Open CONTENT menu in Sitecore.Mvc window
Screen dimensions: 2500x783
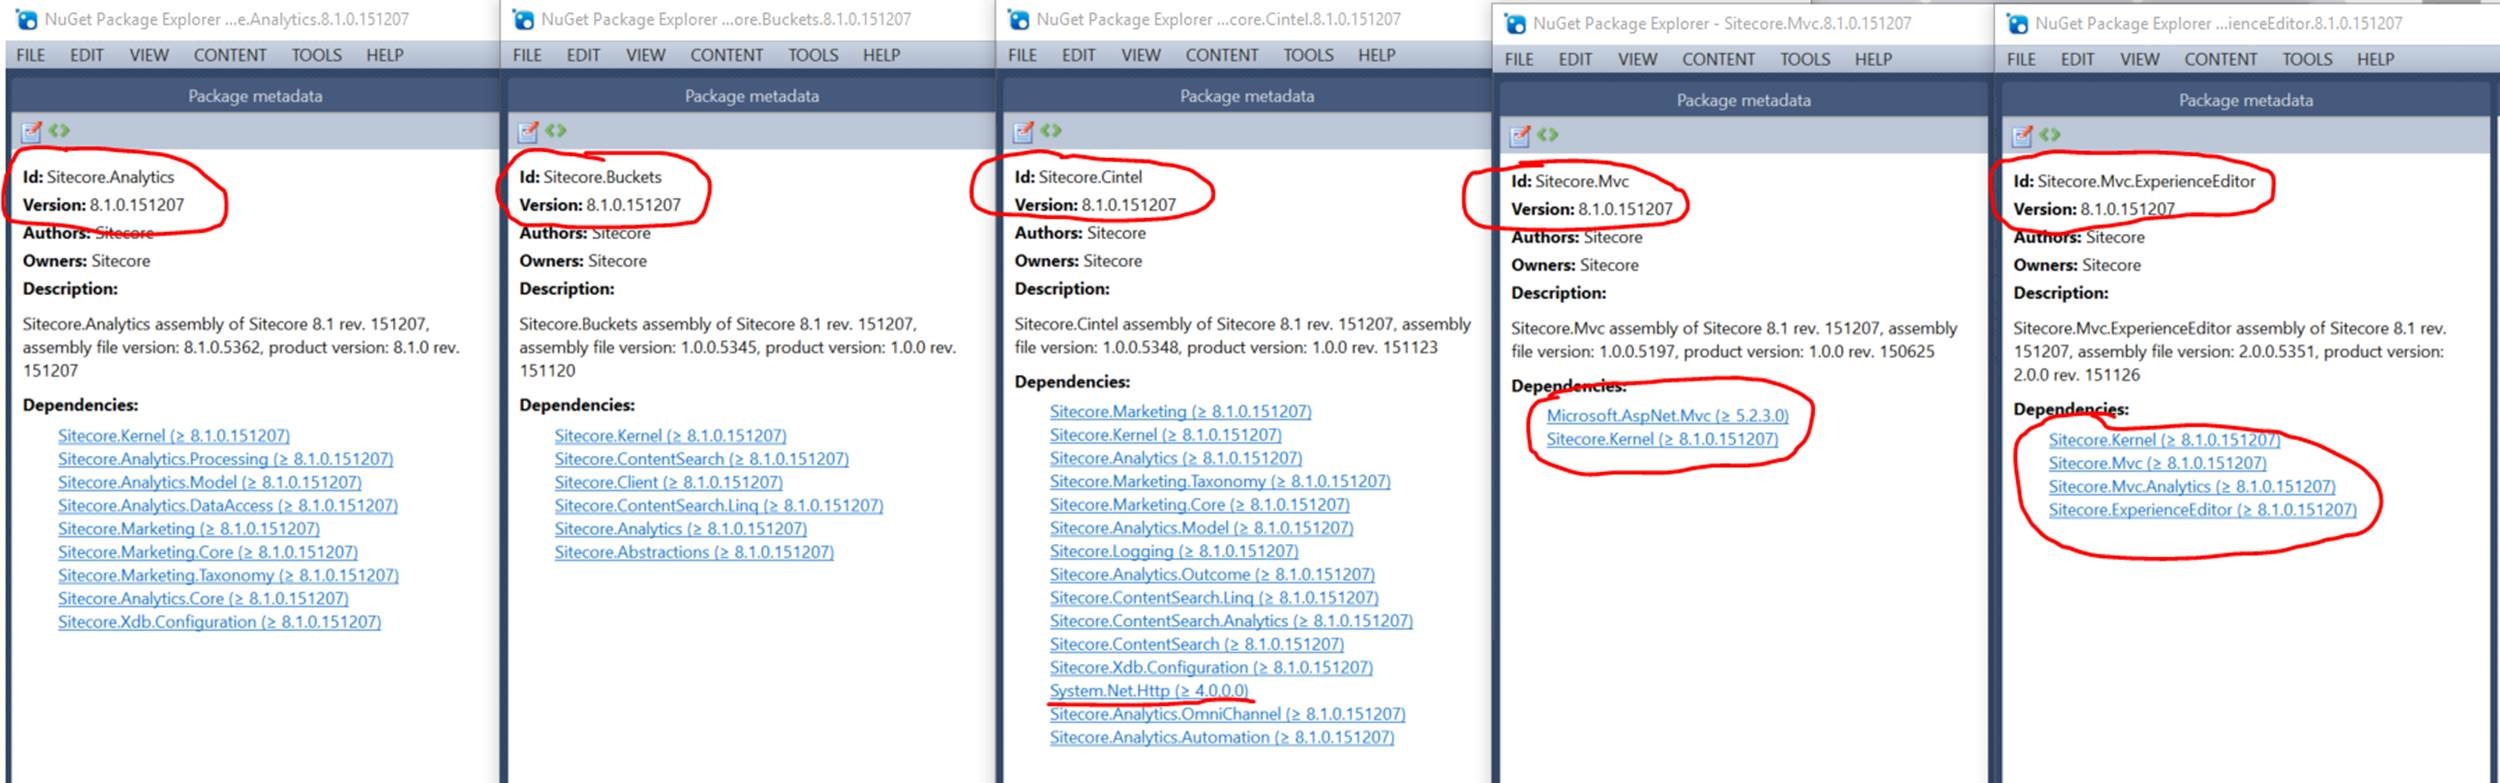[1718, 59]
